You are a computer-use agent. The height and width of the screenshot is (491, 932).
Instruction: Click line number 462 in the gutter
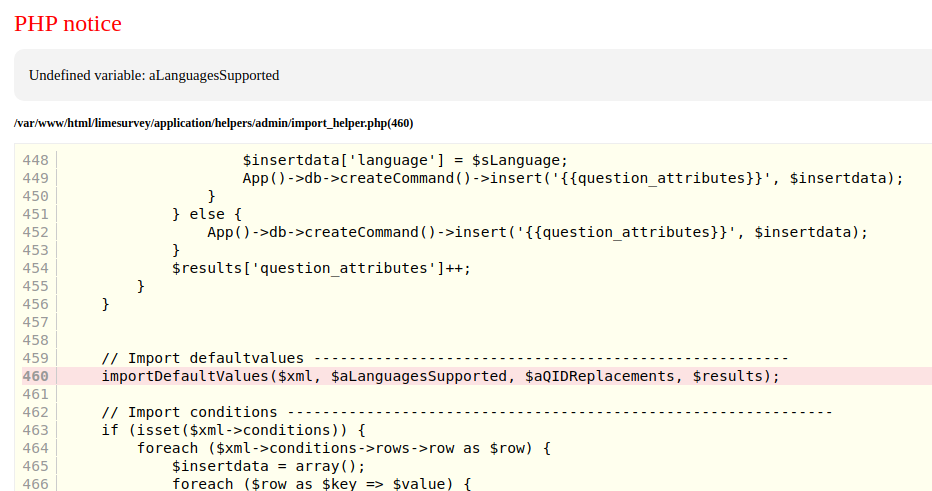pos(35,412)
